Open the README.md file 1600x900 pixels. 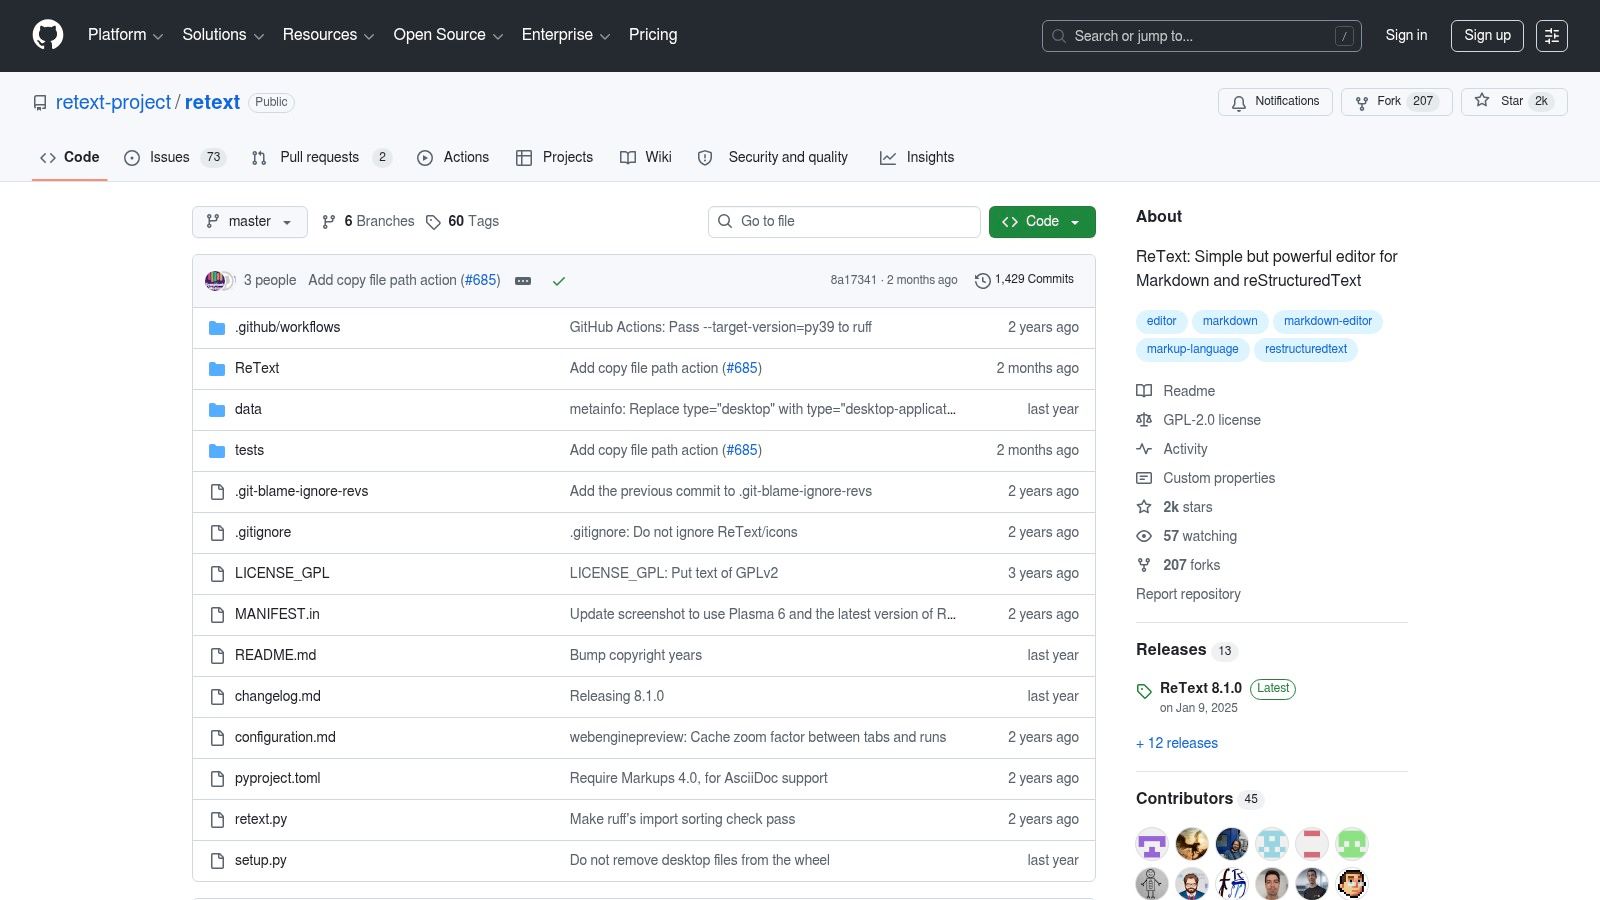275,655
